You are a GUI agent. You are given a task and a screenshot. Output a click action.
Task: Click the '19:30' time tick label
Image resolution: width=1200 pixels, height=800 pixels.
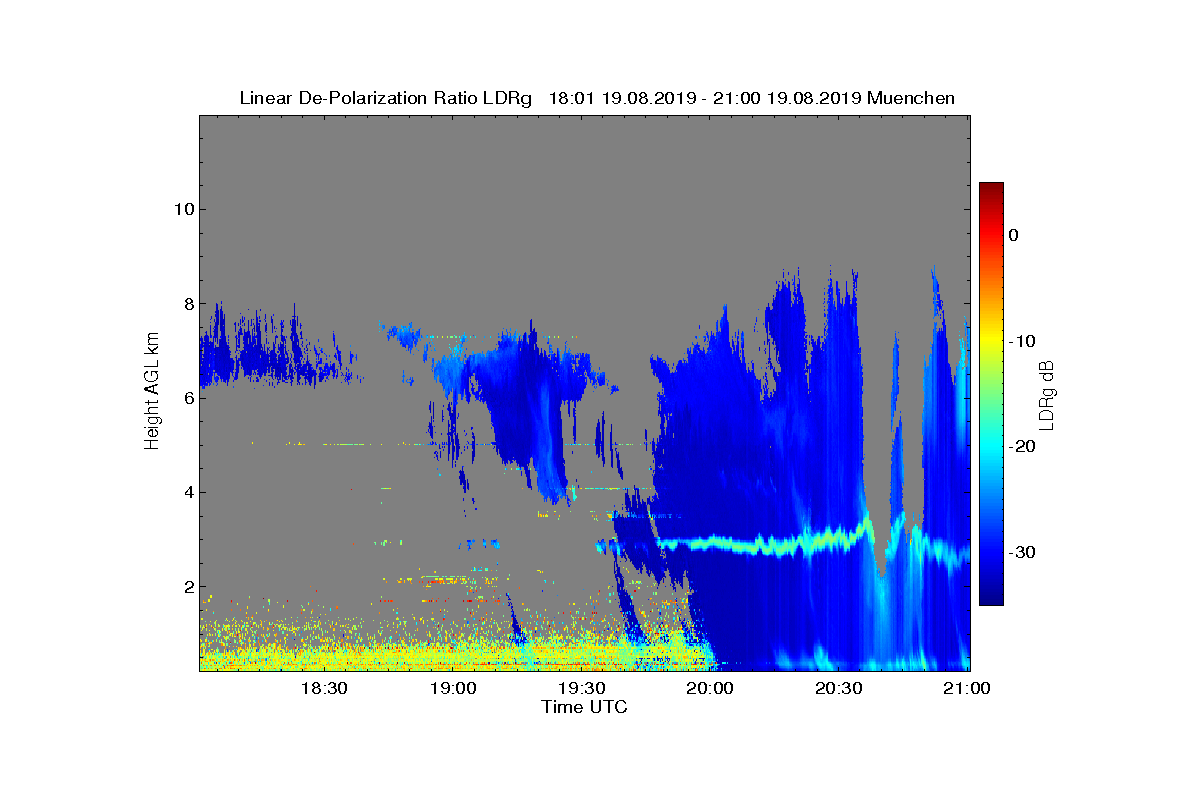(x=581, y=688)
